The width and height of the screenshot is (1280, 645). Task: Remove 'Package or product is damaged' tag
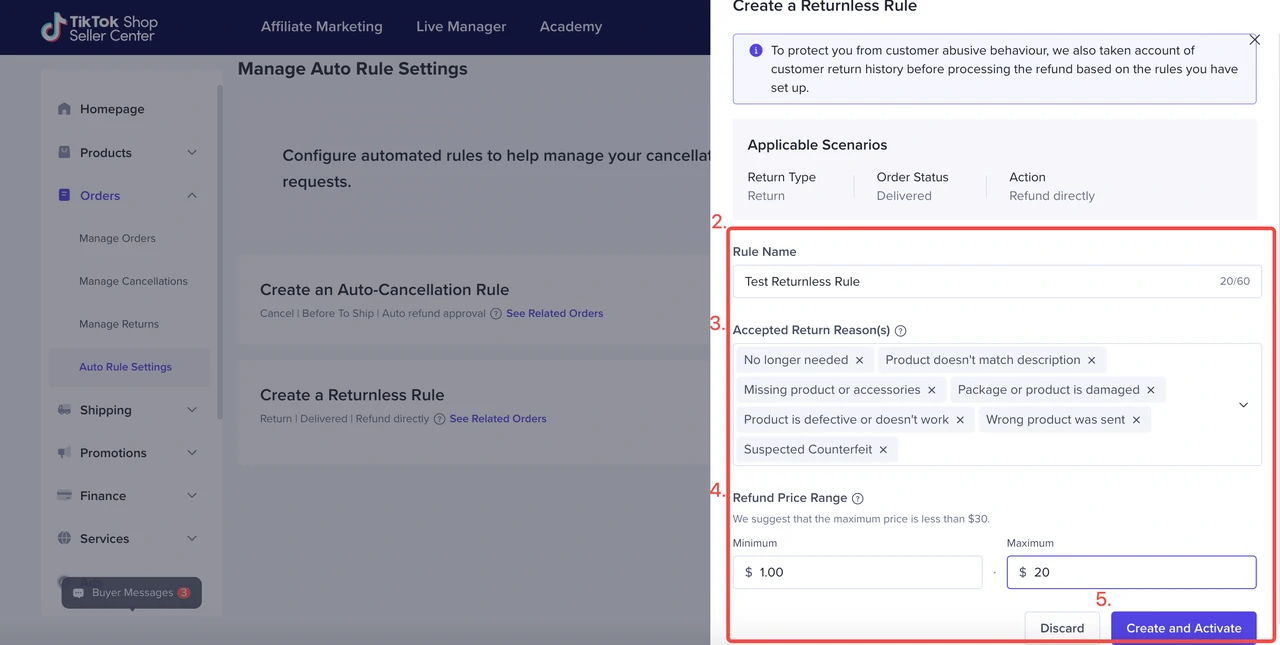click(1150, 390)
